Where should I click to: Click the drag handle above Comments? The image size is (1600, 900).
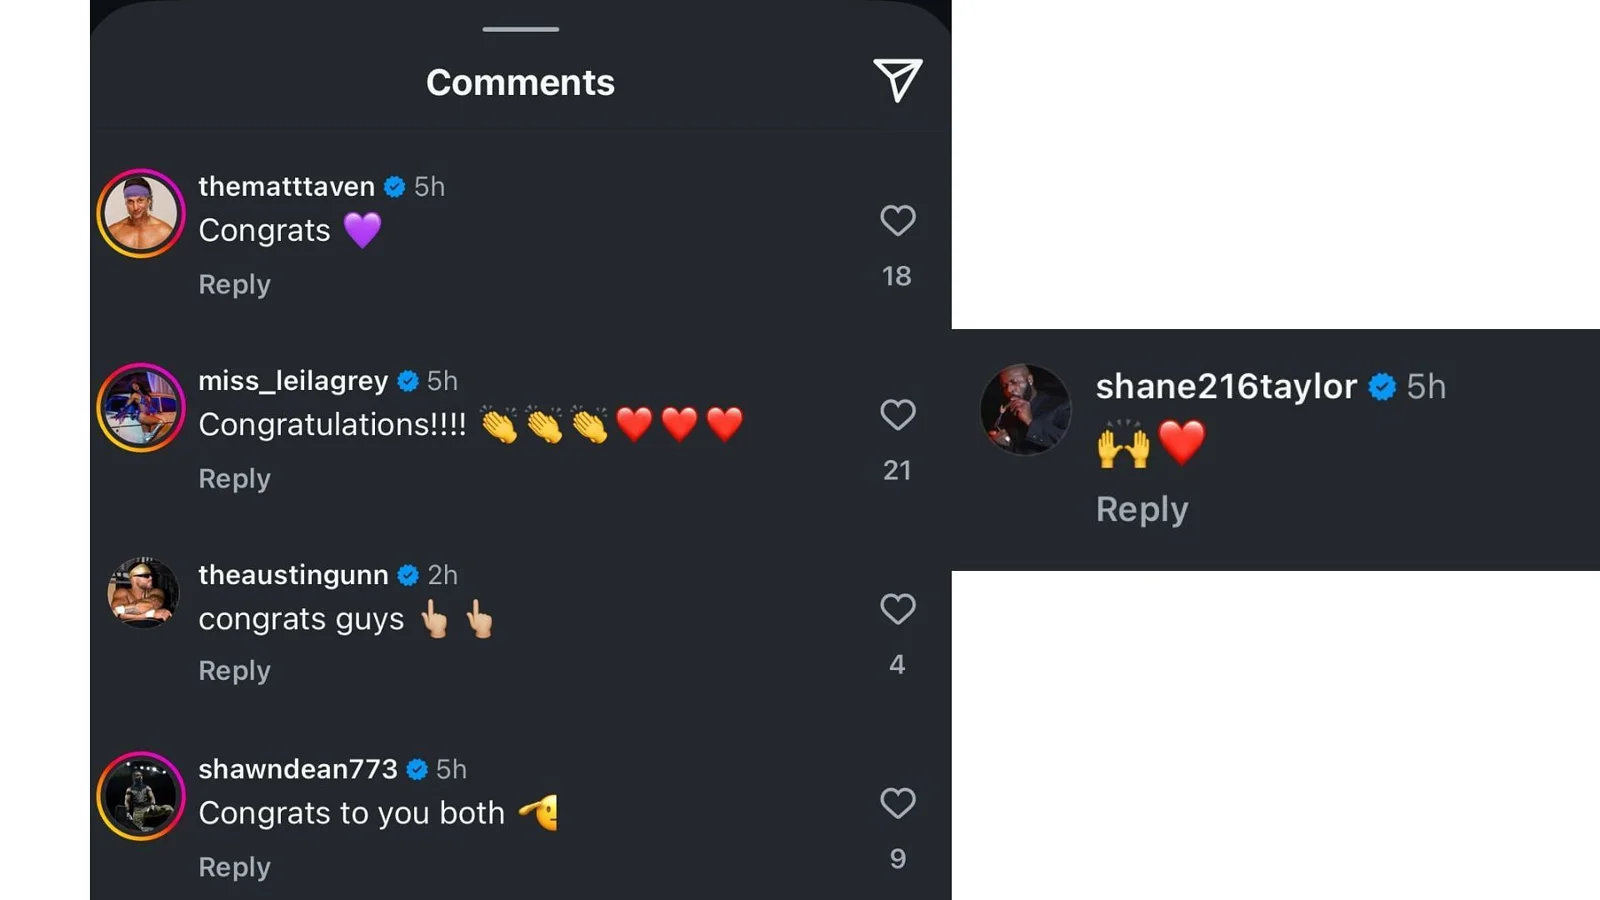click(x=520, y=29)
